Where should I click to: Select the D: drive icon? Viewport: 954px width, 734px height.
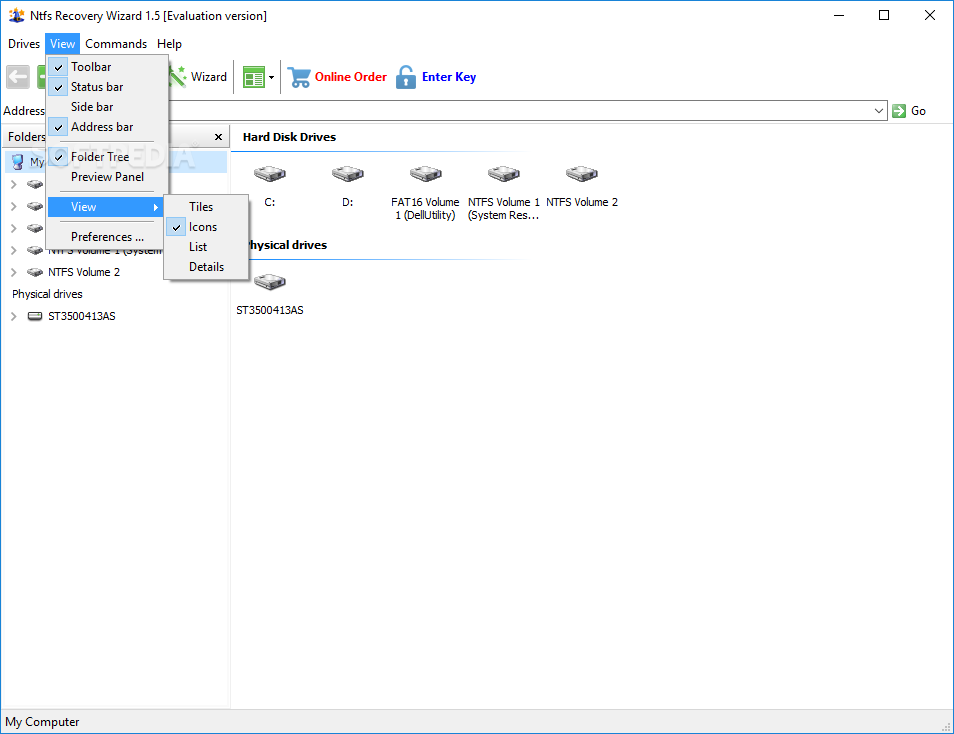[347, 174]
